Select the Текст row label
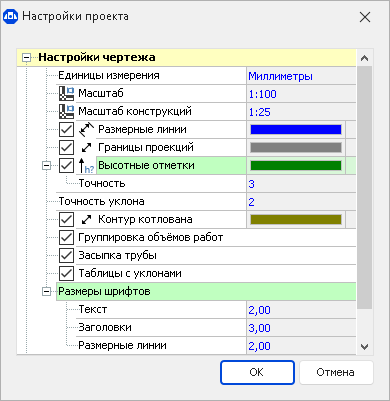390x401 pixels. coord(93,310)
